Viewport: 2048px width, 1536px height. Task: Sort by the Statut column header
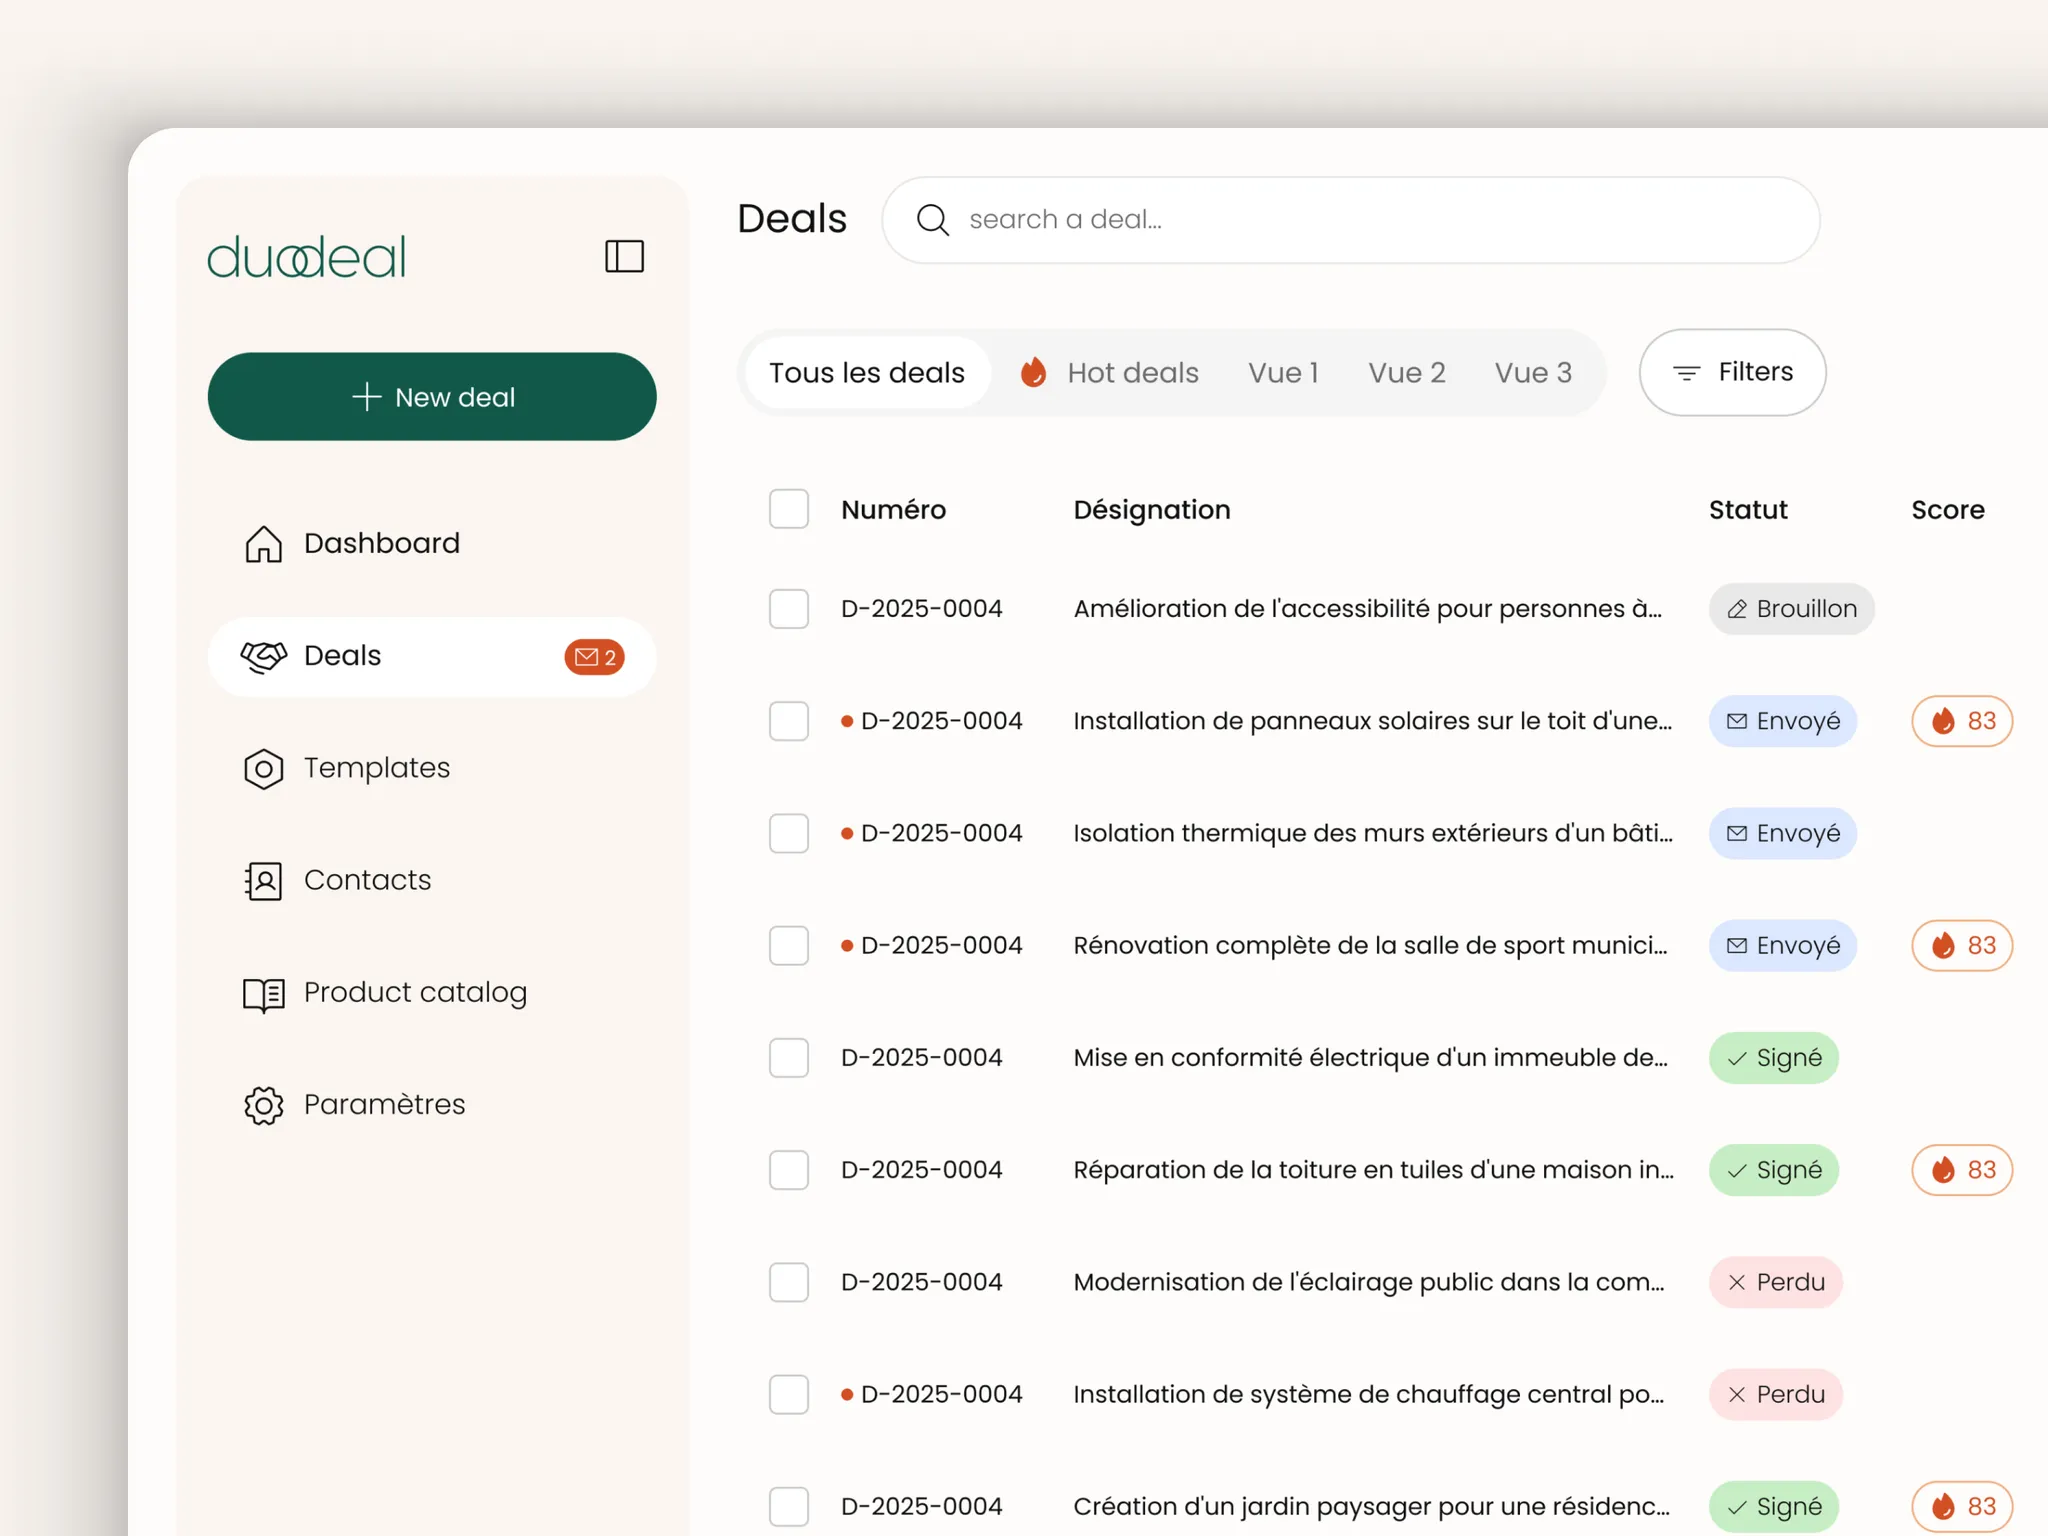click(1748, 510)
